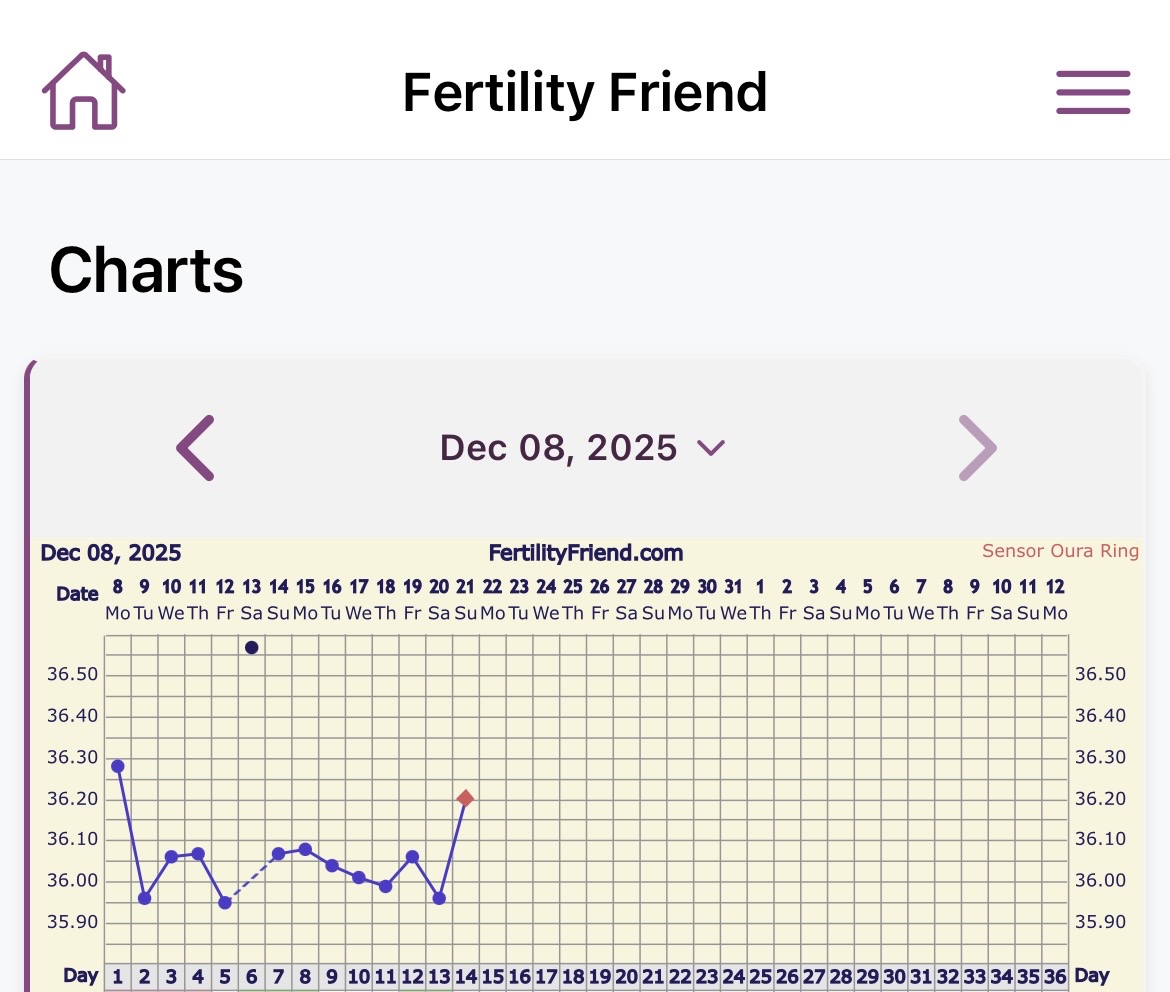The height and width of the screenshot is (992, 1170).
Task: Advance to next chart cycle
Action: tap(977, 448)
